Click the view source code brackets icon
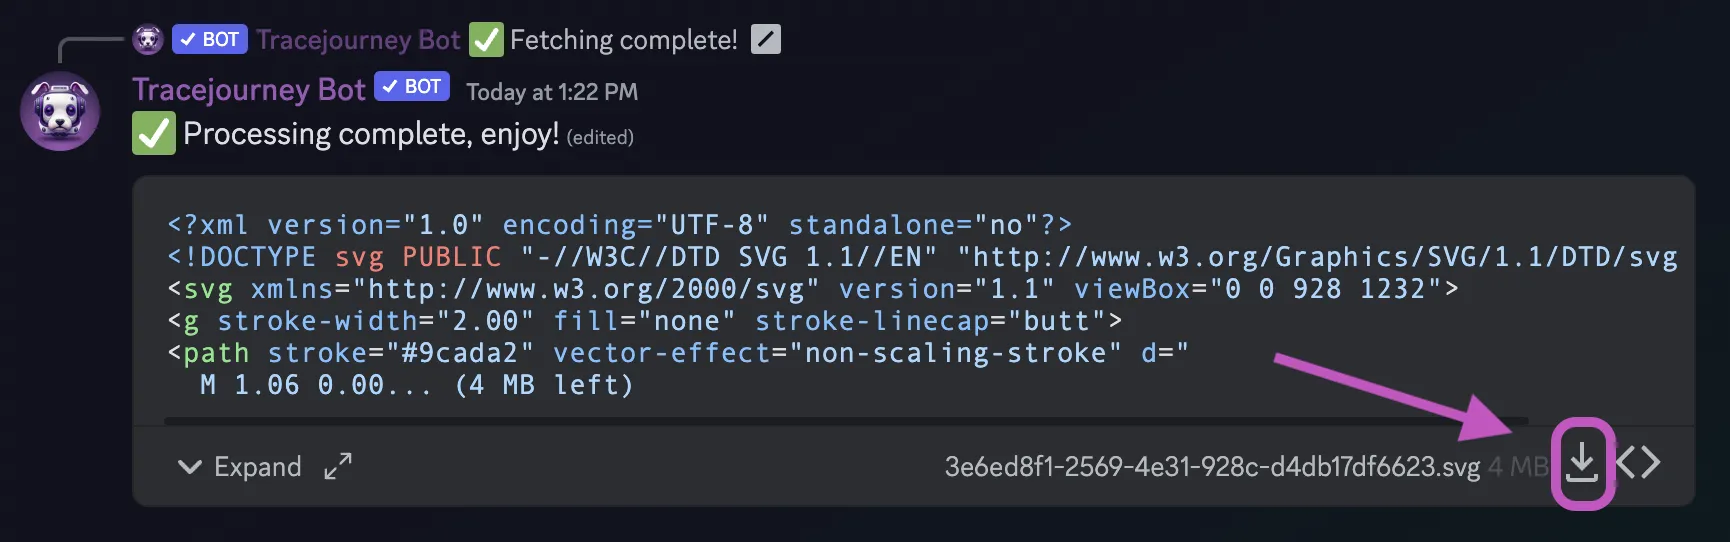The image size is (1730, 542). [1638, 463]
